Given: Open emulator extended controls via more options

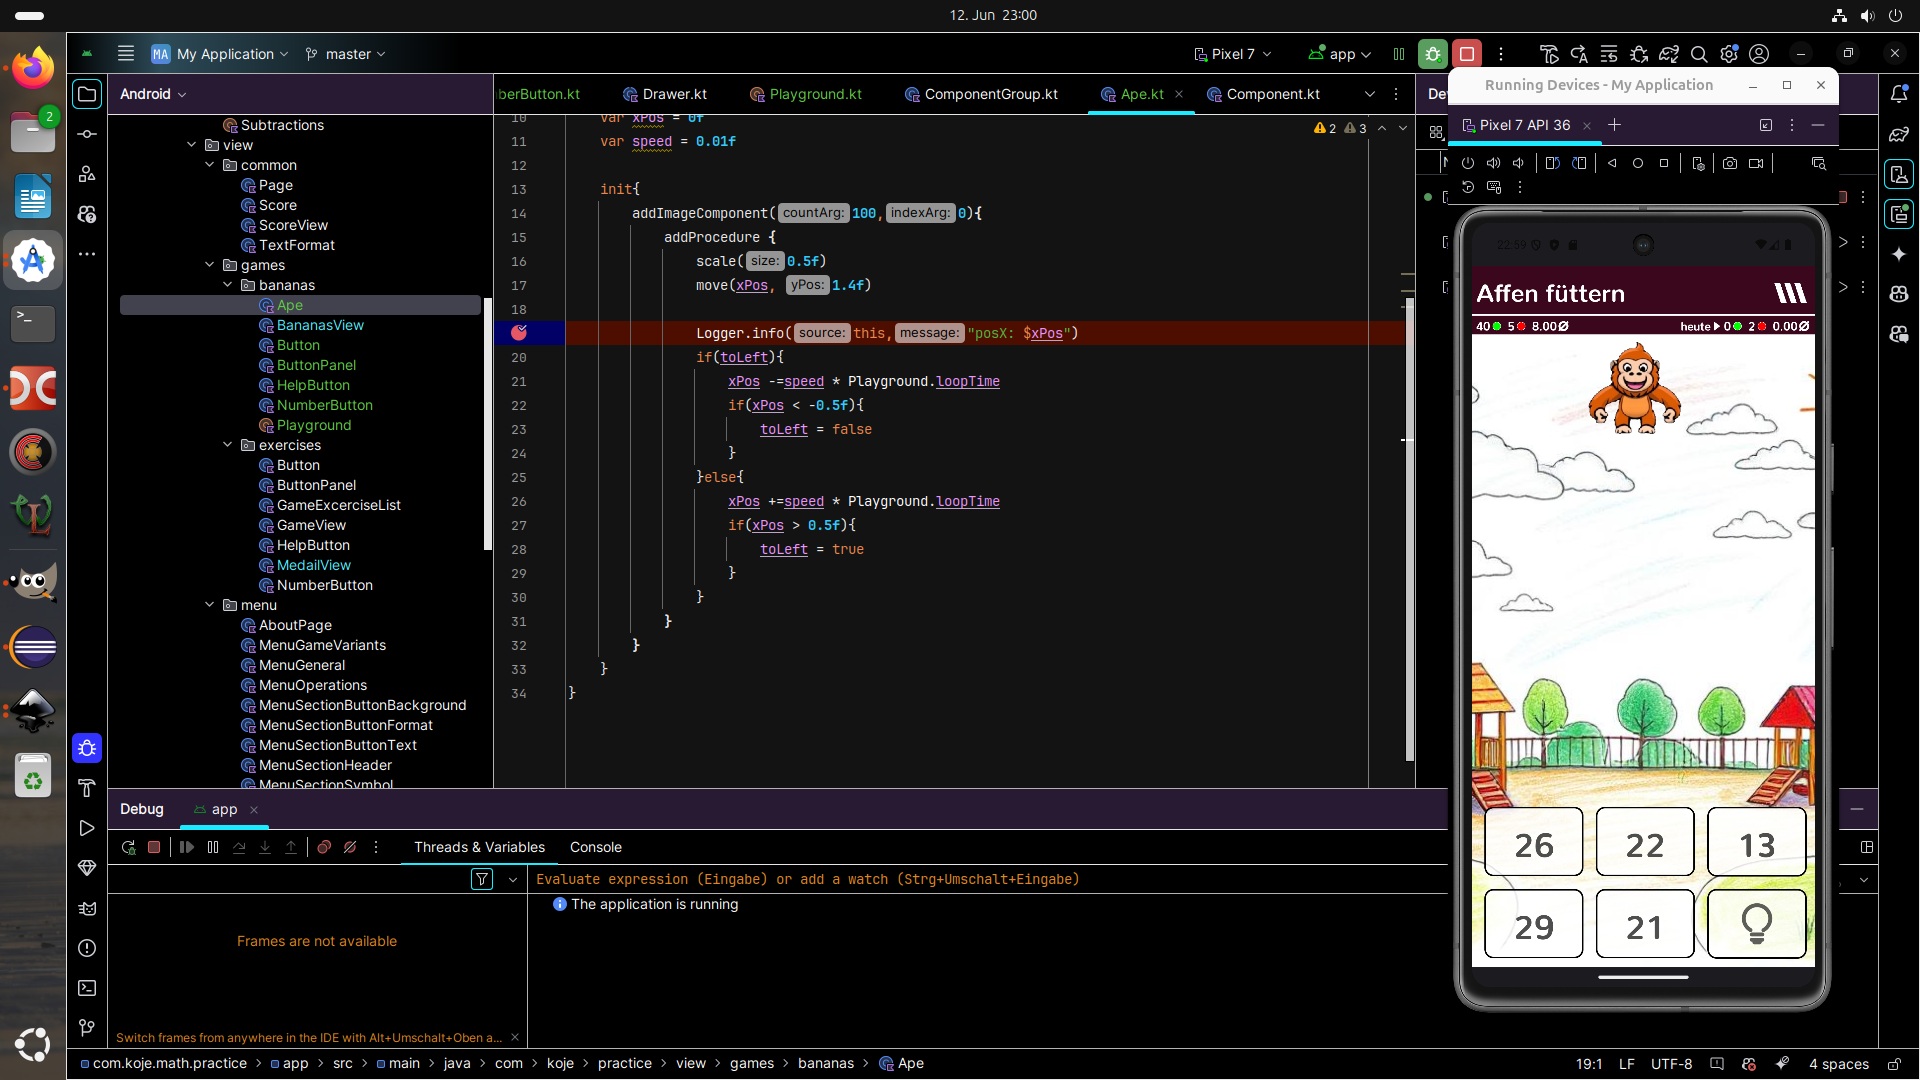Looking at the screenshot, I should (1519, 187).
